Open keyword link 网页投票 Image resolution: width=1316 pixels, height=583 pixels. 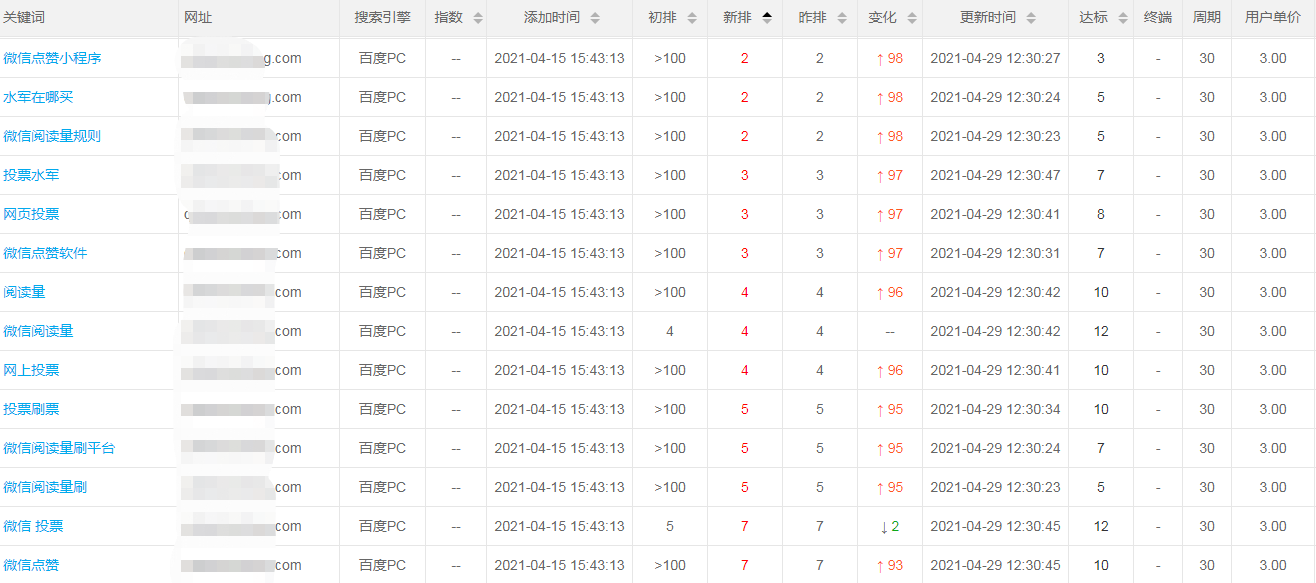[x=31, y=214]
